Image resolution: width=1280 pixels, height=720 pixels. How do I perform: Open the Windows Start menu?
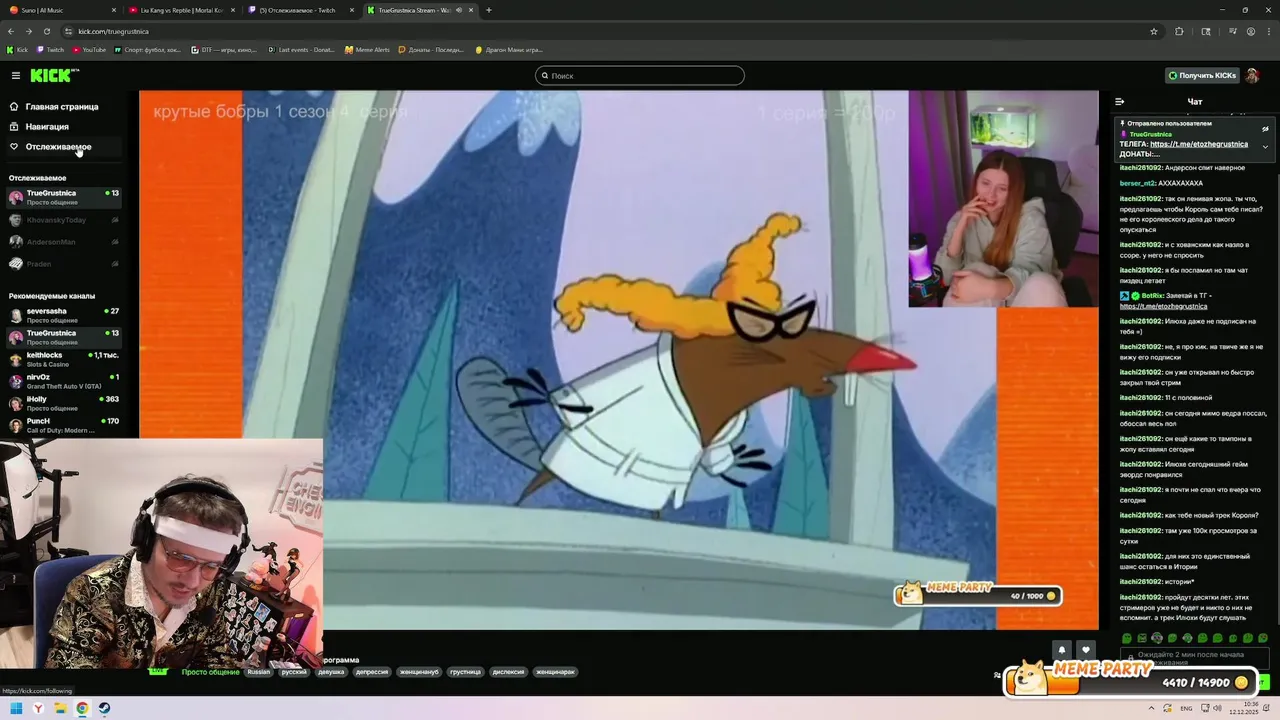(x=16, y=708)
